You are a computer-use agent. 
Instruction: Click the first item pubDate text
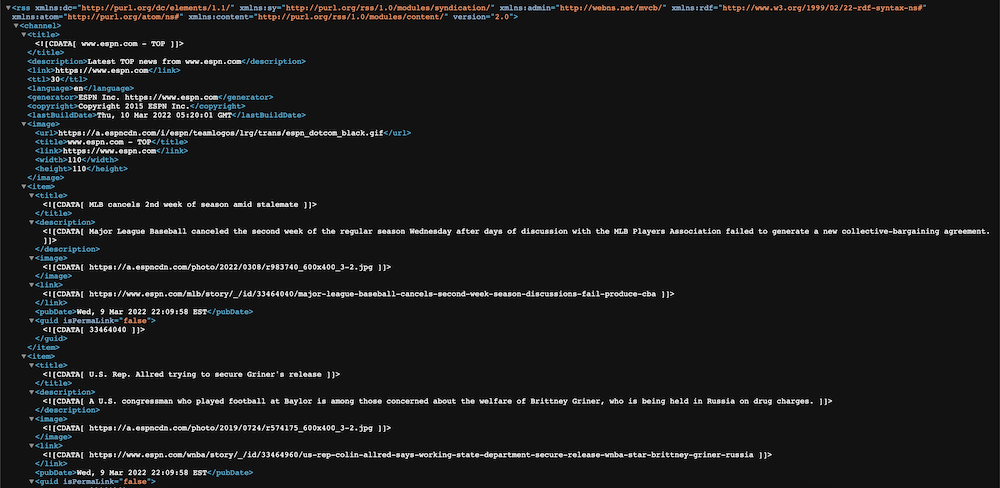click(141, 311)
